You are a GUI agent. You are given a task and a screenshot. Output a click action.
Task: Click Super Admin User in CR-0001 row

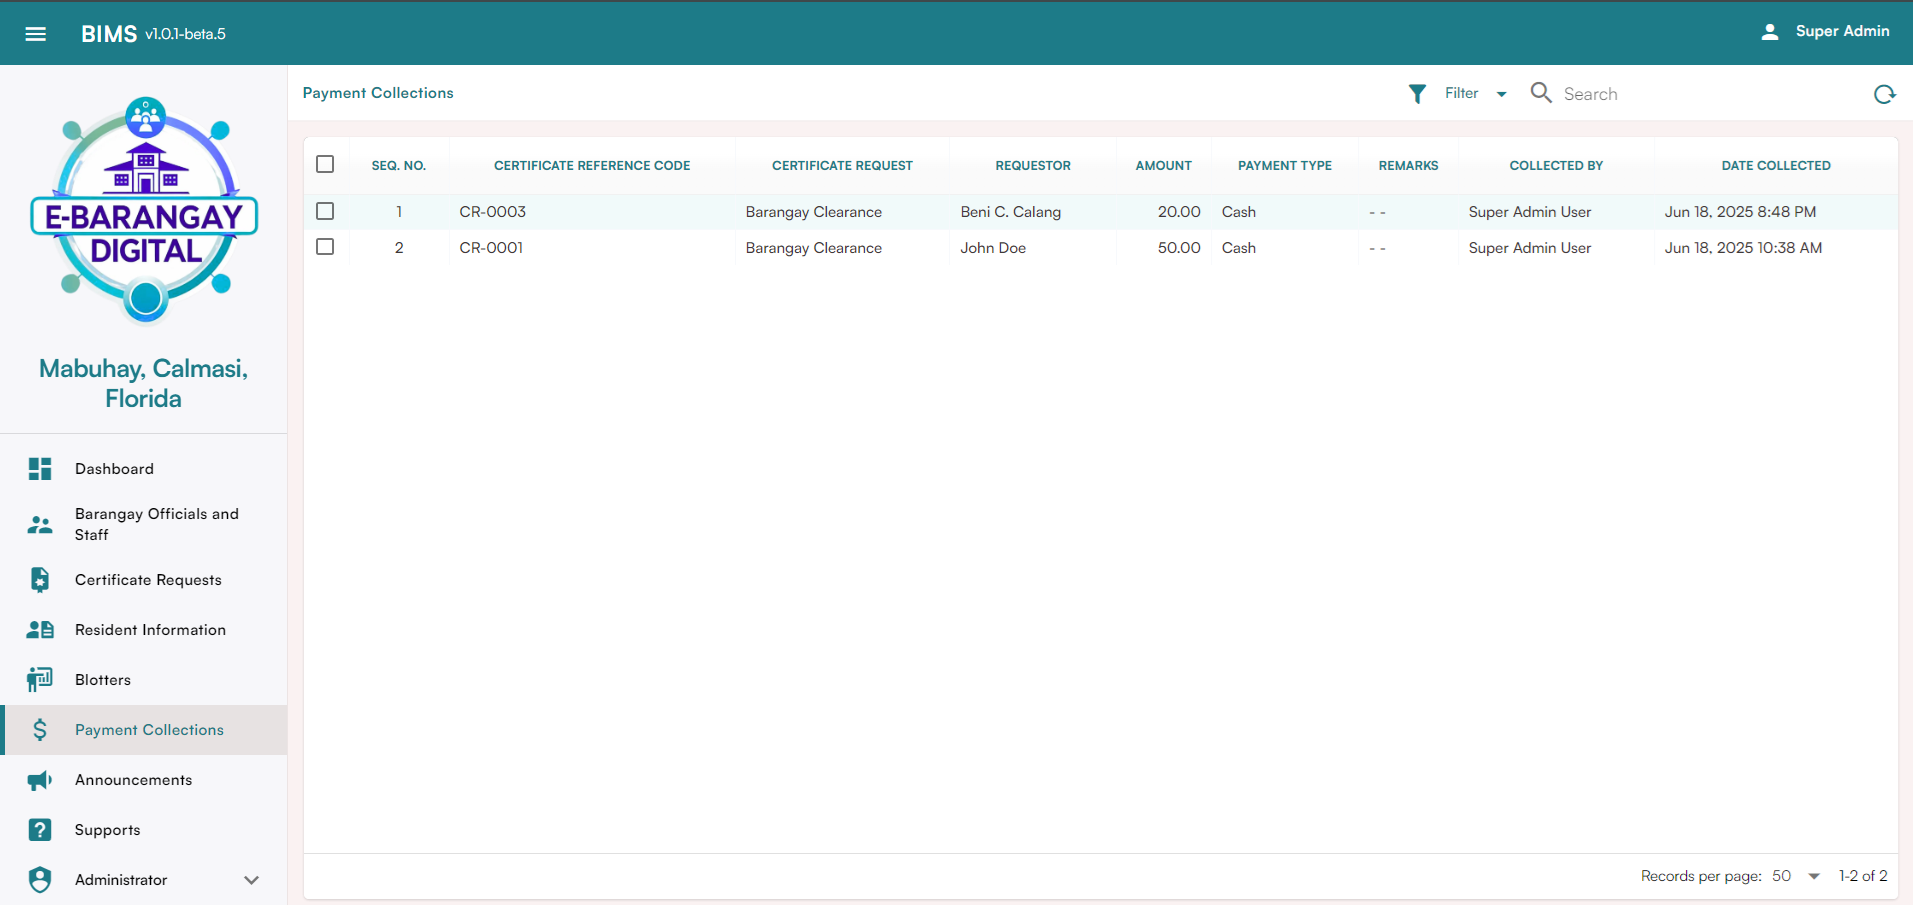click(x=1529, y=248)
